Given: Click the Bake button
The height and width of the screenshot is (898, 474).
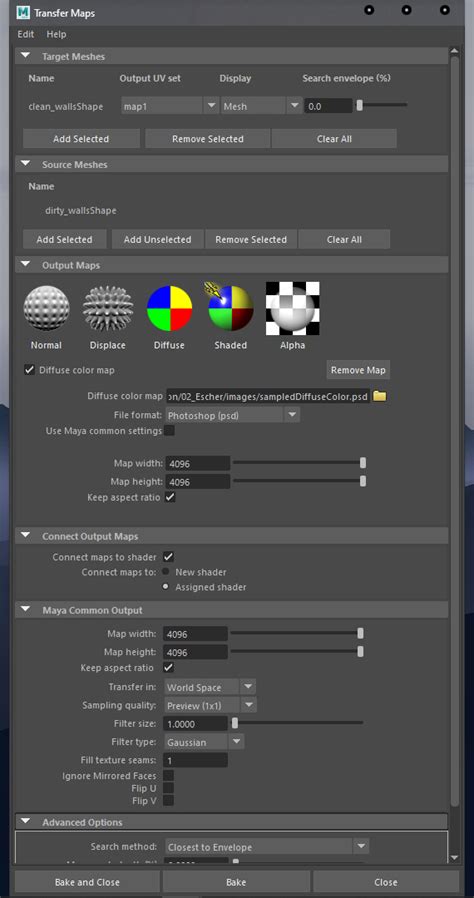Looking at the screenshot, I should (x=236, y=882).
